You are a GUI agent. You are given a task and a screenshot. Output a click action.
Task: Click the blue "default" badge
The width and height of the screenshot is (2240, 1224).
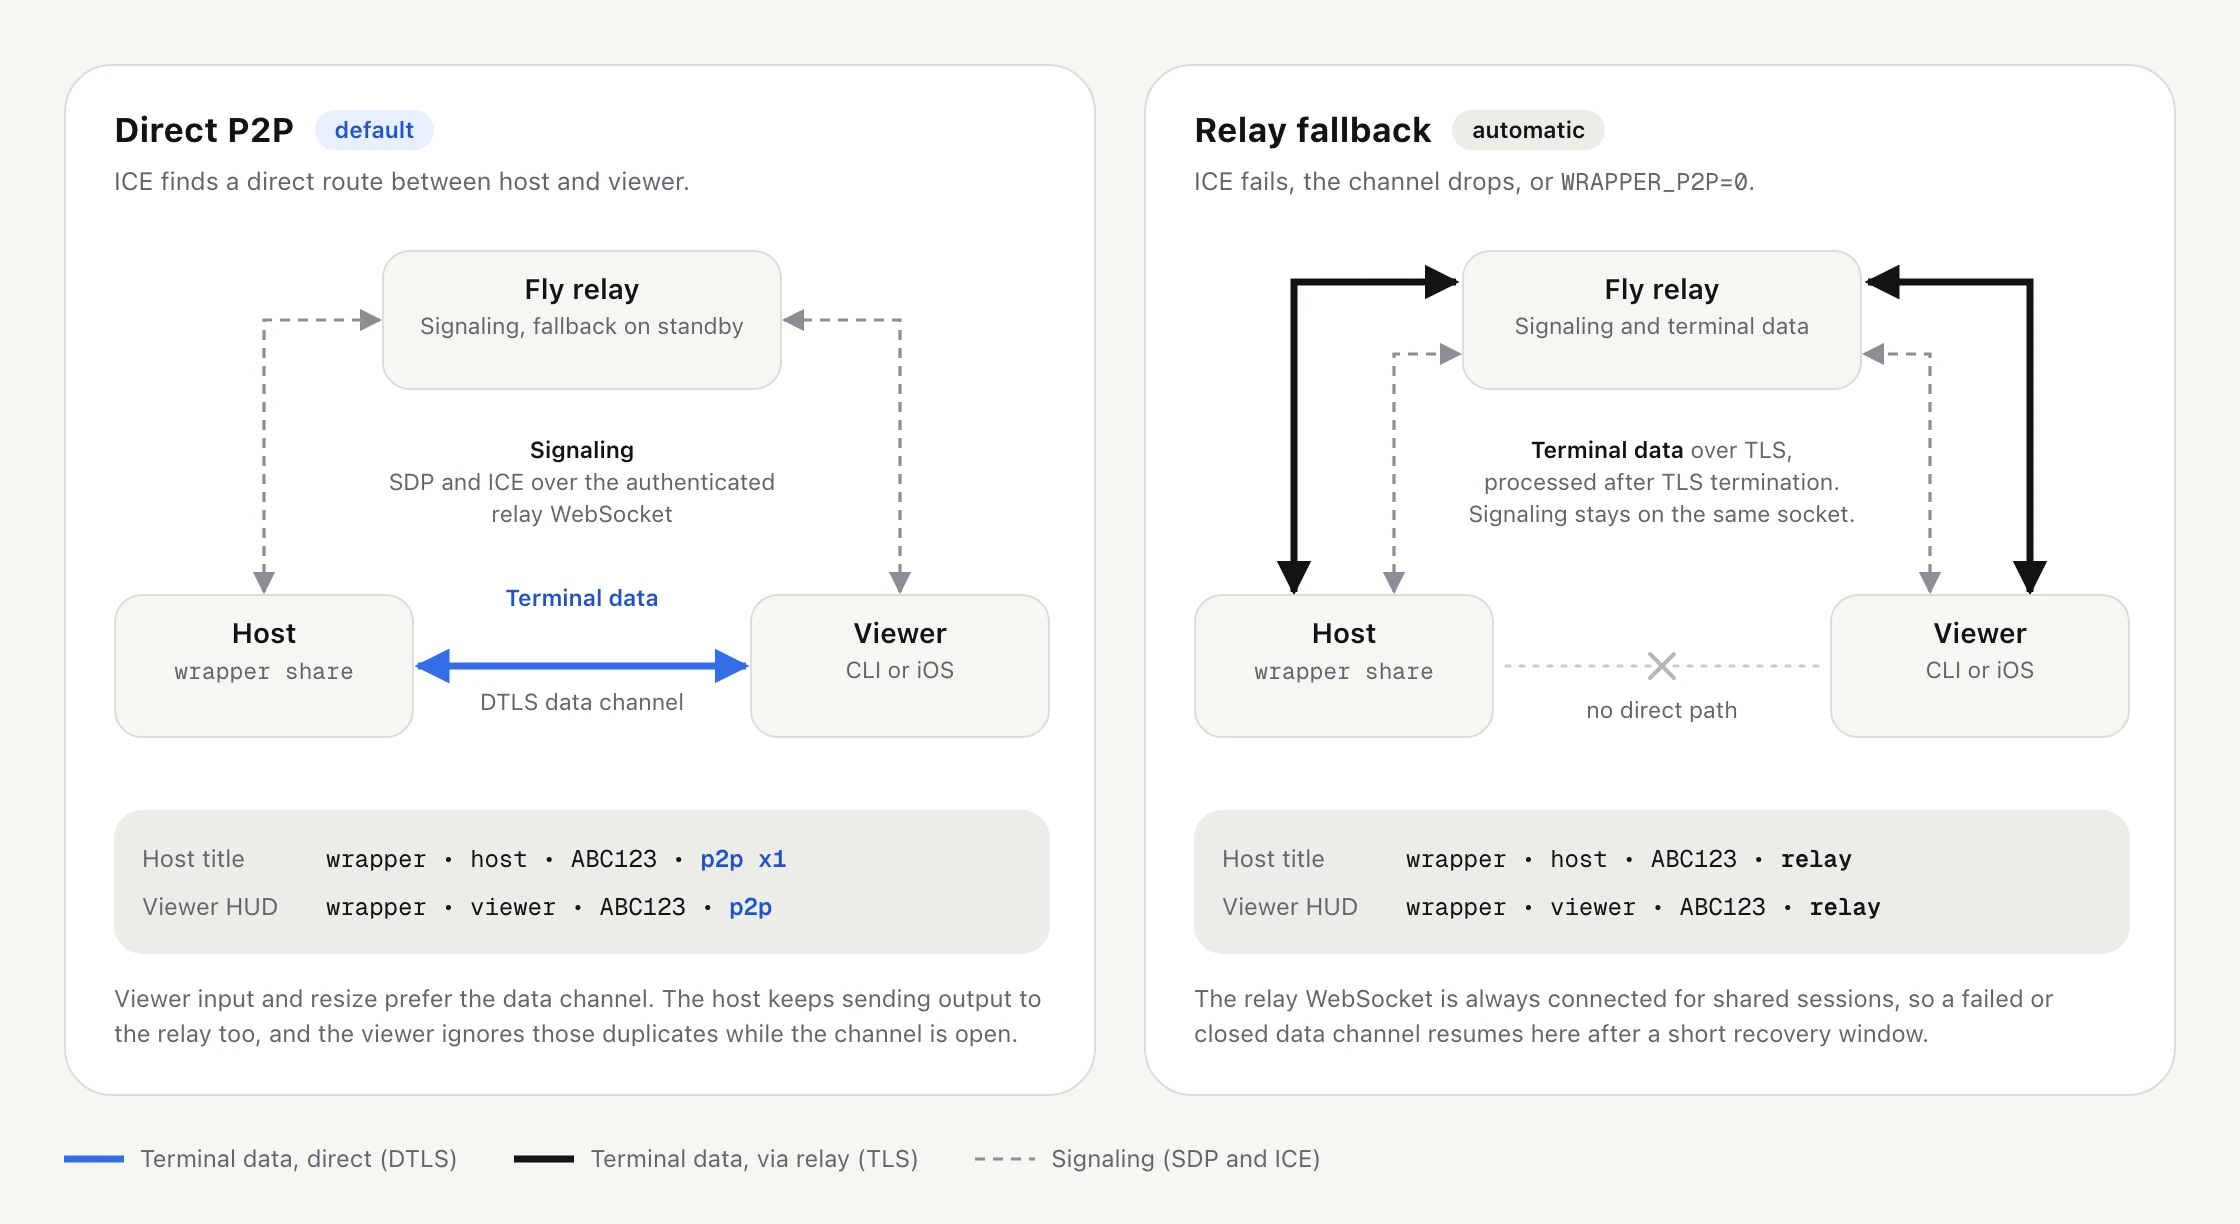(x=374, y=130)
